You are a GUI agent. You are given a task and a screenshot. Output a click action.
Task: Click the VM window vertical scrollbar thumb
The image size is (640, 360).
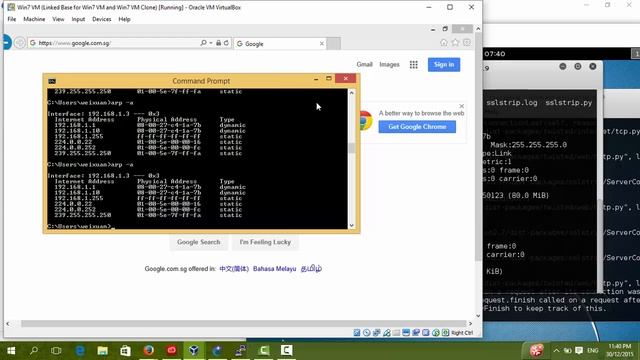point(478,148)
